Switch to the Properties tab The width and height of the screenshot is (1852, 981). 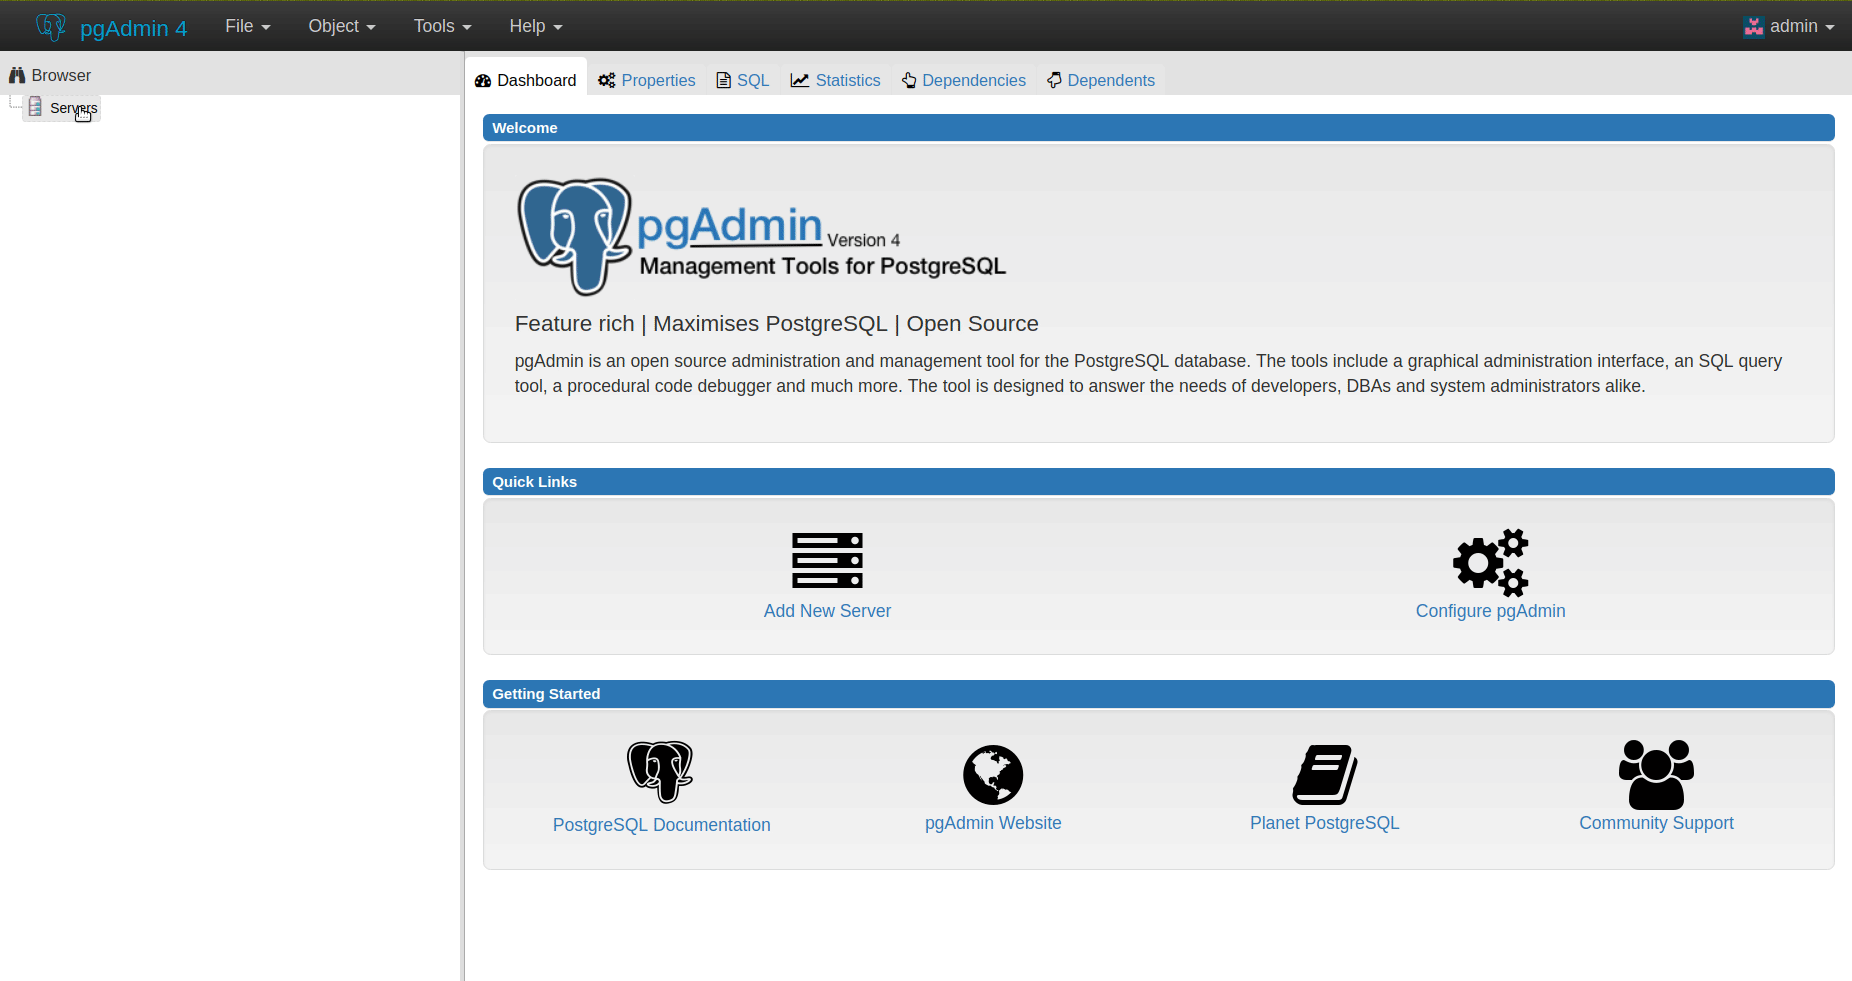(647, 80)
